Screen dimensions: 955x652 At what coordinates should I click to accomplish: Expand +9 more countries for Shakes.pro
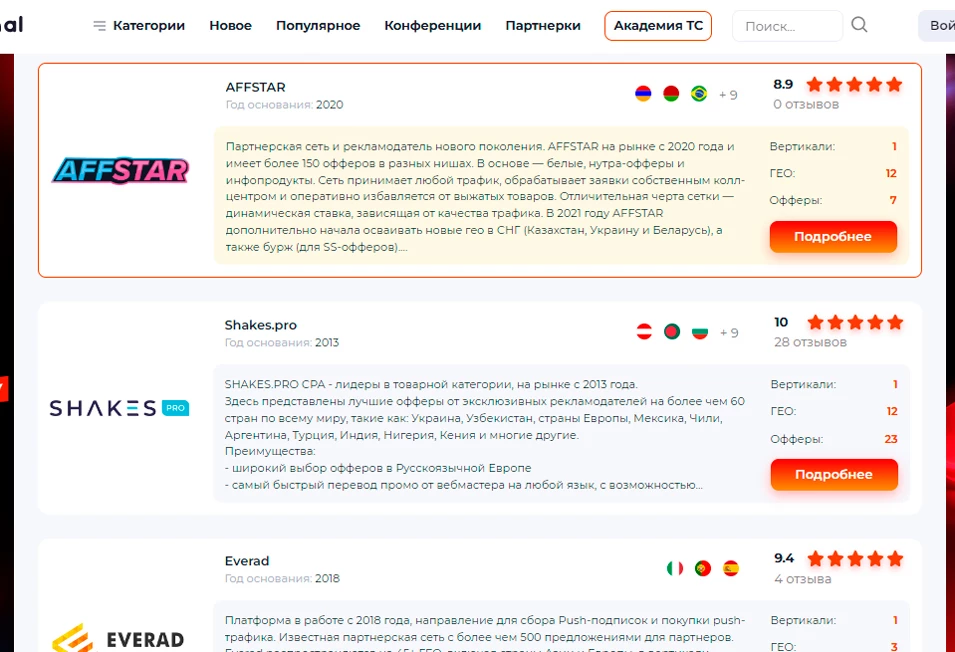729,333
